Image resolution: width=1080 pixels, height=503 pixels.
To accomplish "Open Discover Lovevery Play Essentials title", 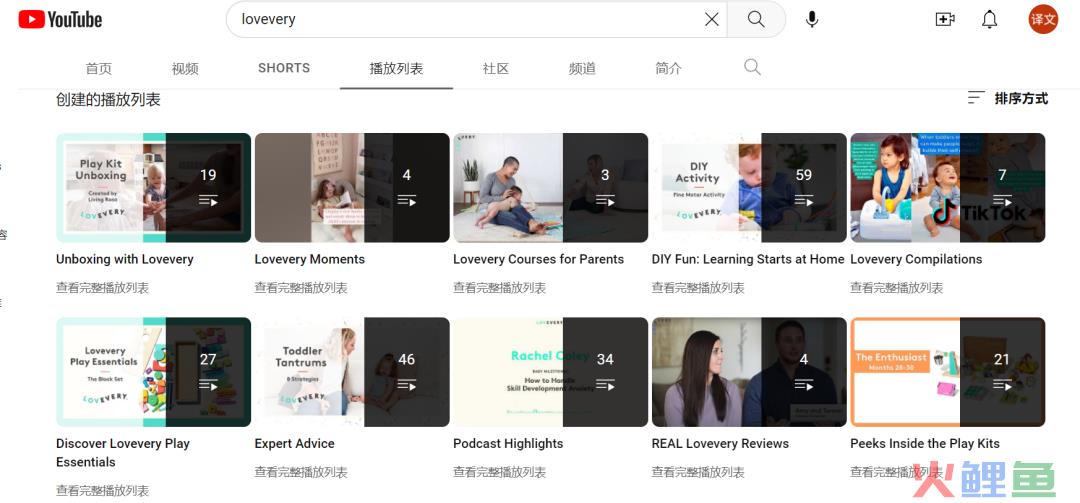I will (123, 453).
